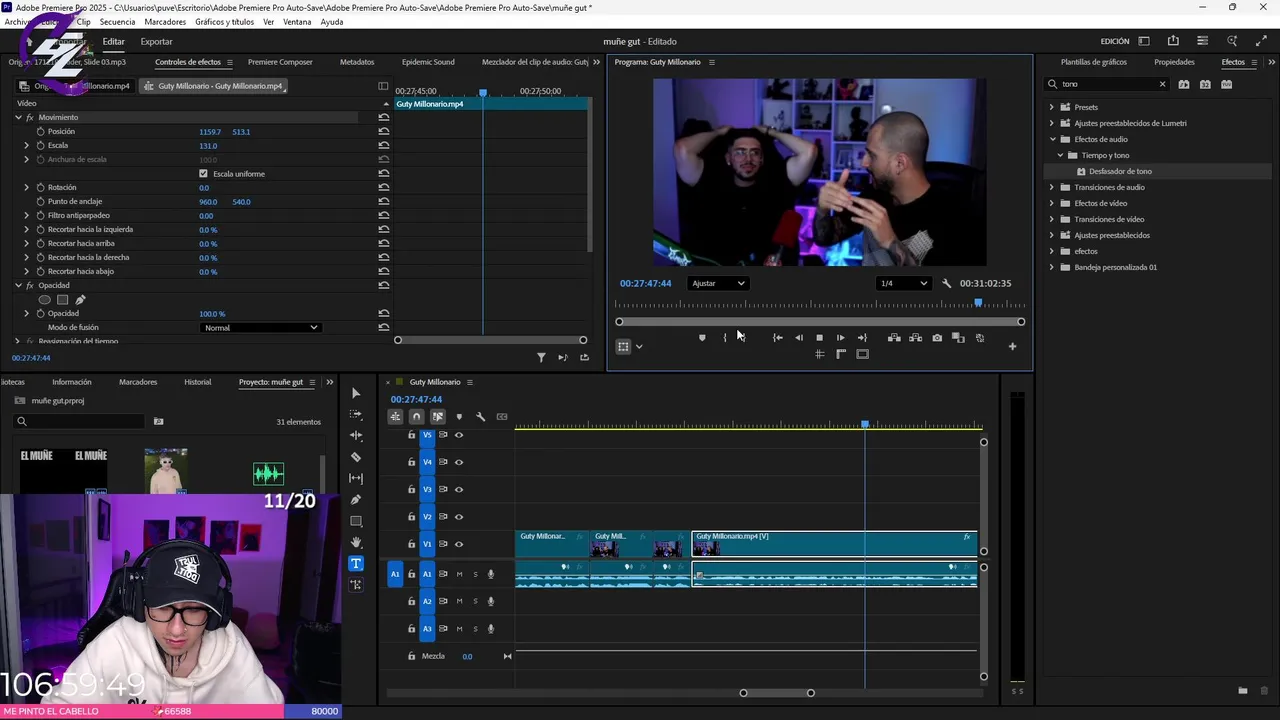
Task: Switch to Exportar workspace tab
Action: pos(156,41)
